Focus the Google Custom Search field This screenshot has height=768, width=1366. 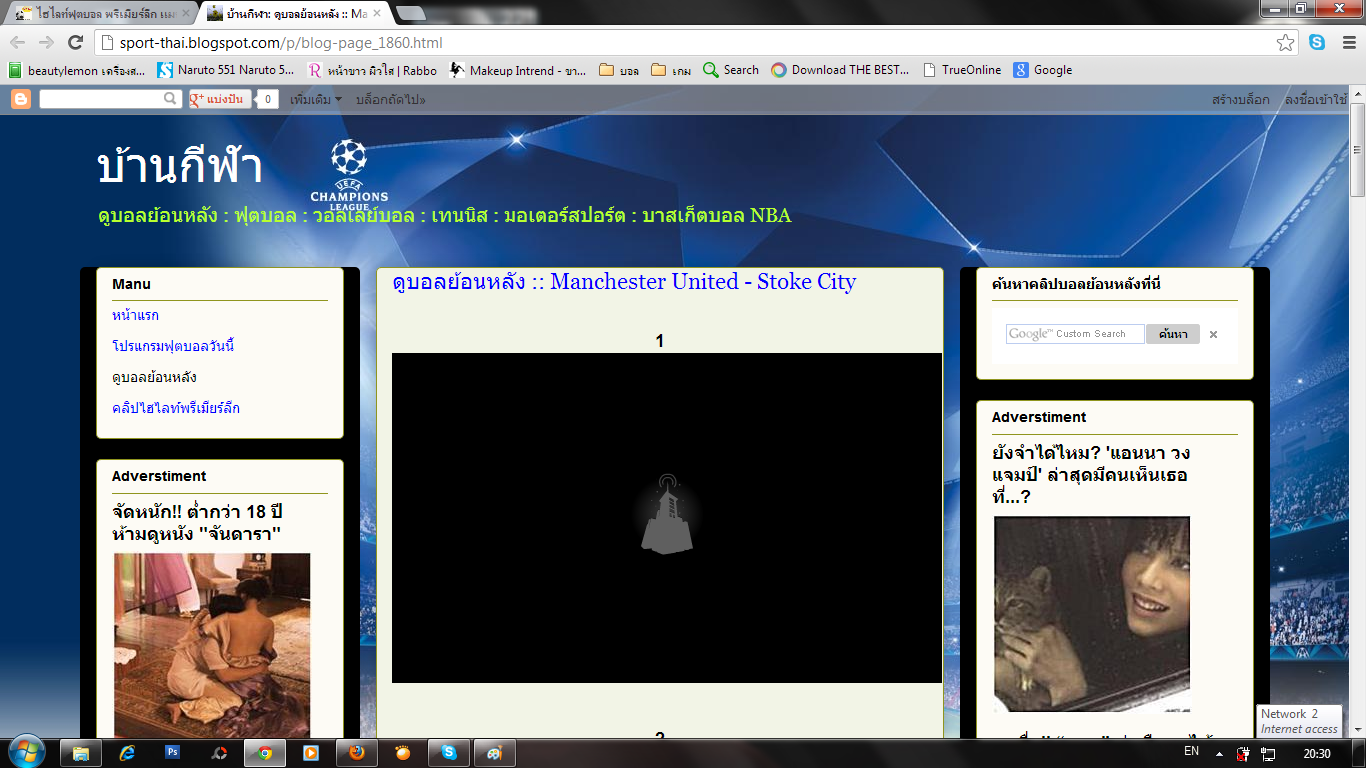coord(1075,334)
